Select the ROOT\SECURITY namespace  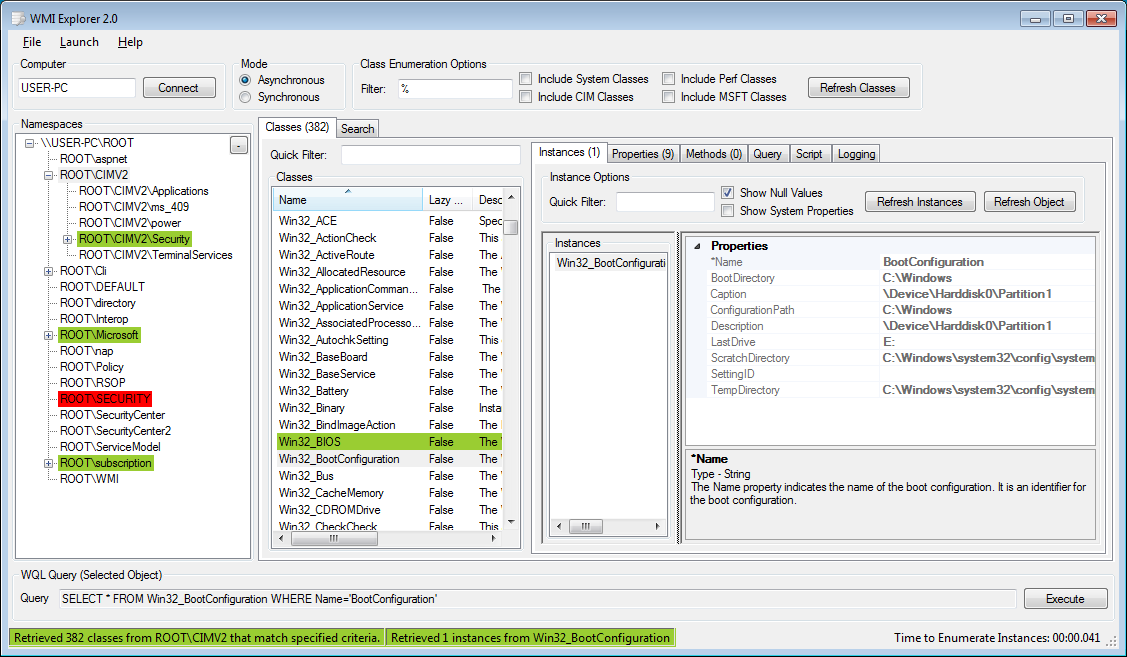105,399
